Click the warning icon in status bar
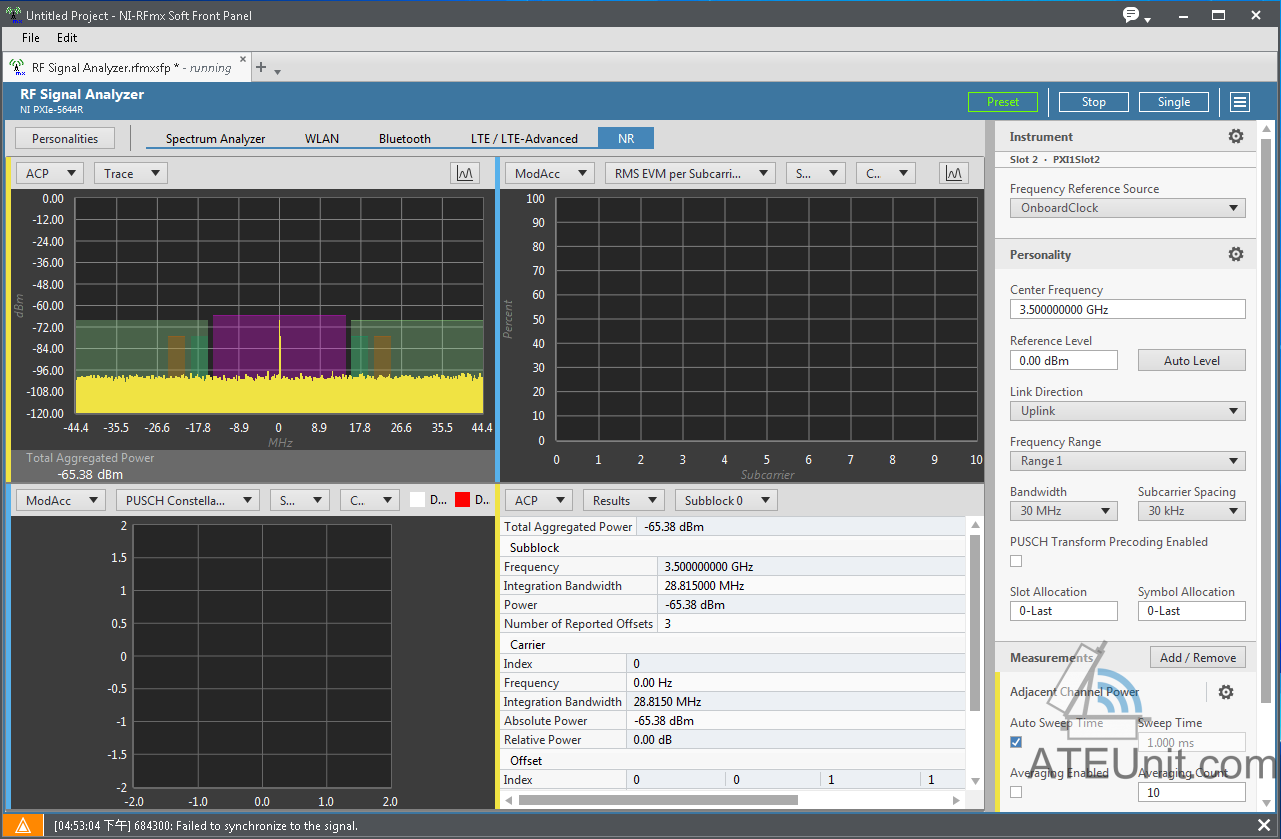The width and height of the screenshot is (1281, 839). click(23, 825)
